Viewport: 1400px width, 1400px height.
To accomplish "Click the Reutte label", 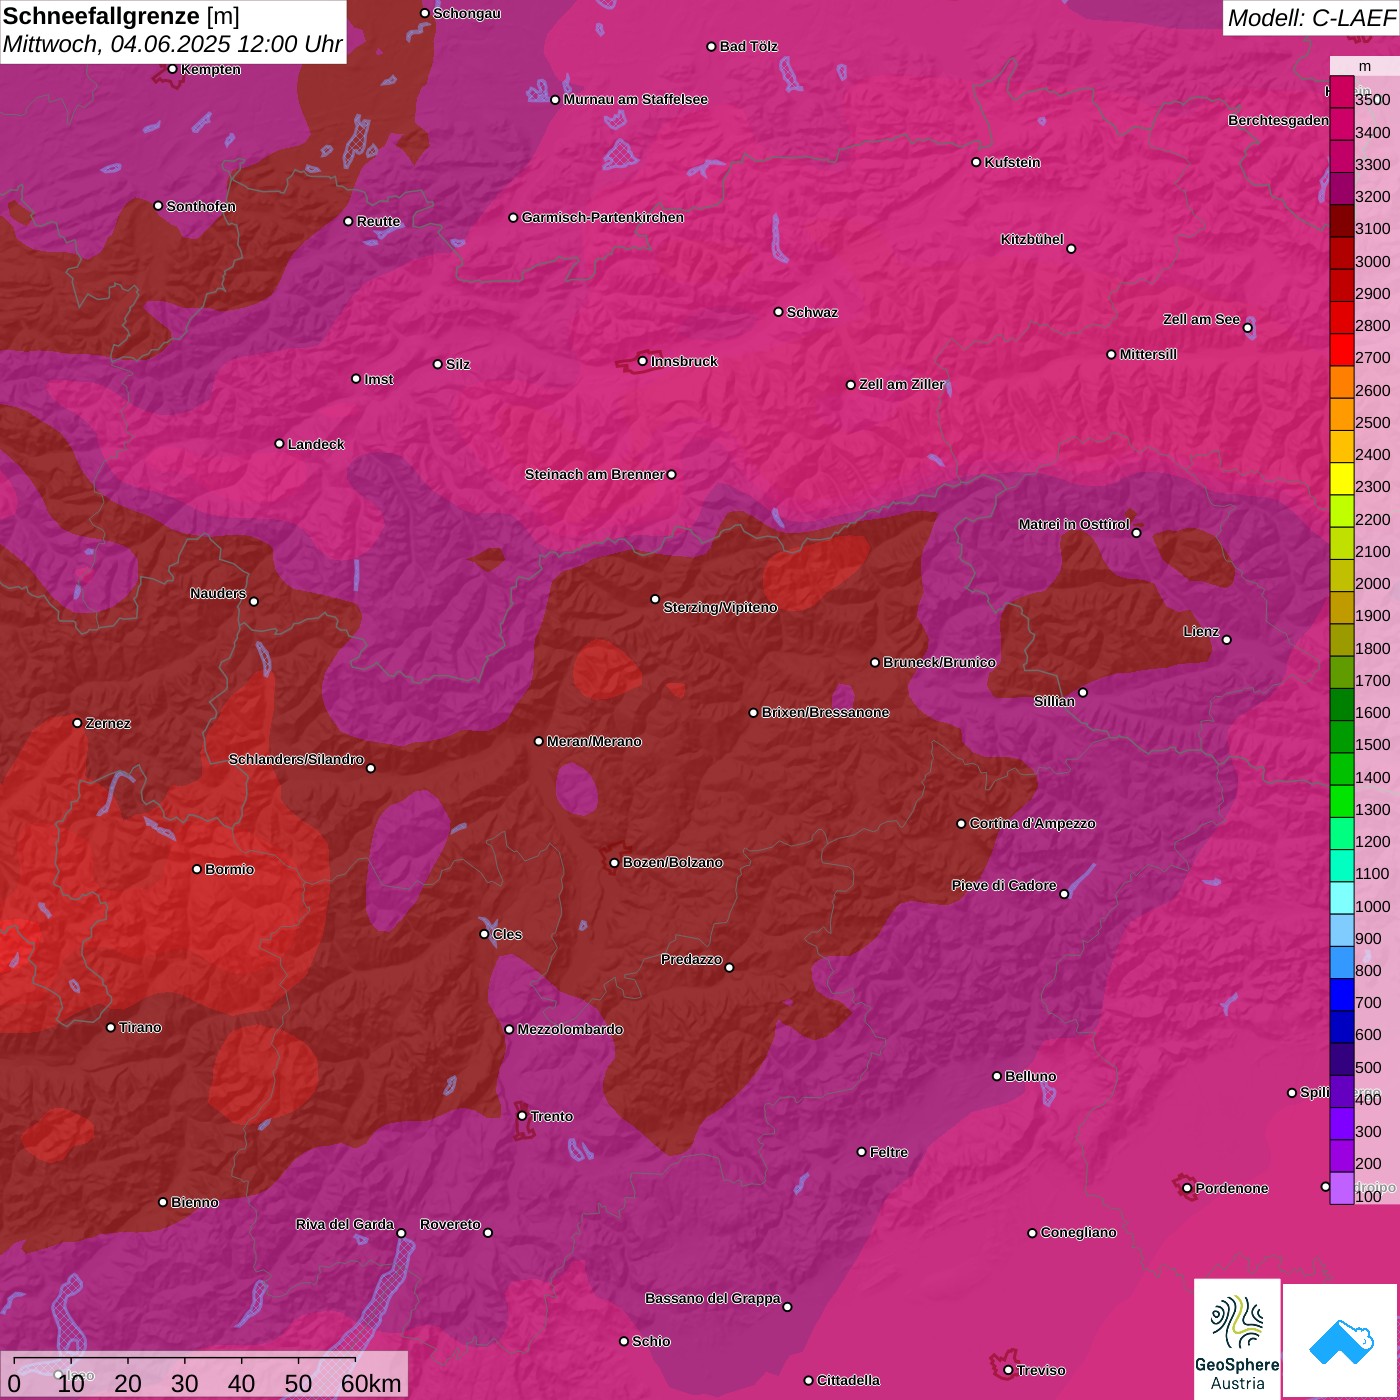I will point(379,221).
